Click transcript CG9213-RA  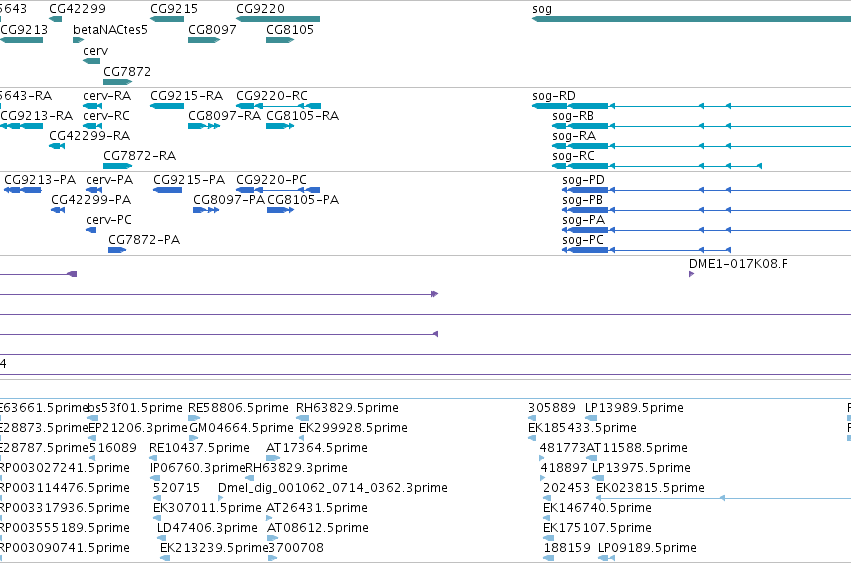36,116
